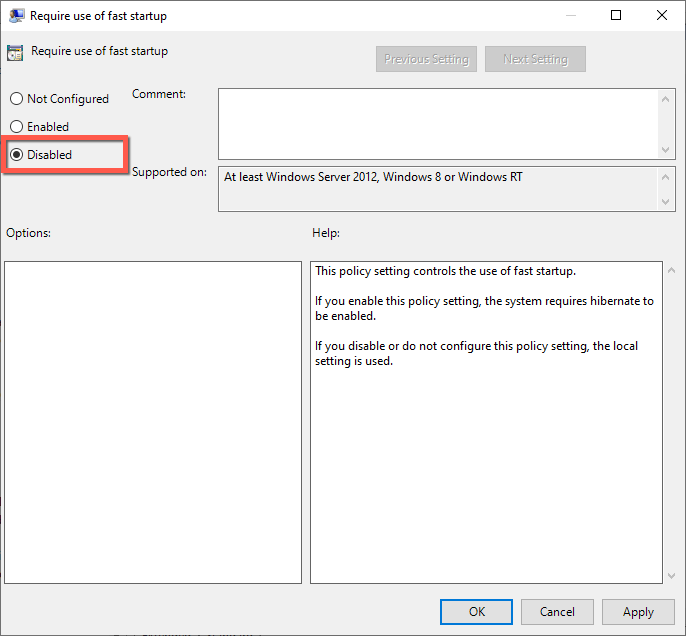Choose the Enabled radio option
686x636 pixels.
point(16,127)
